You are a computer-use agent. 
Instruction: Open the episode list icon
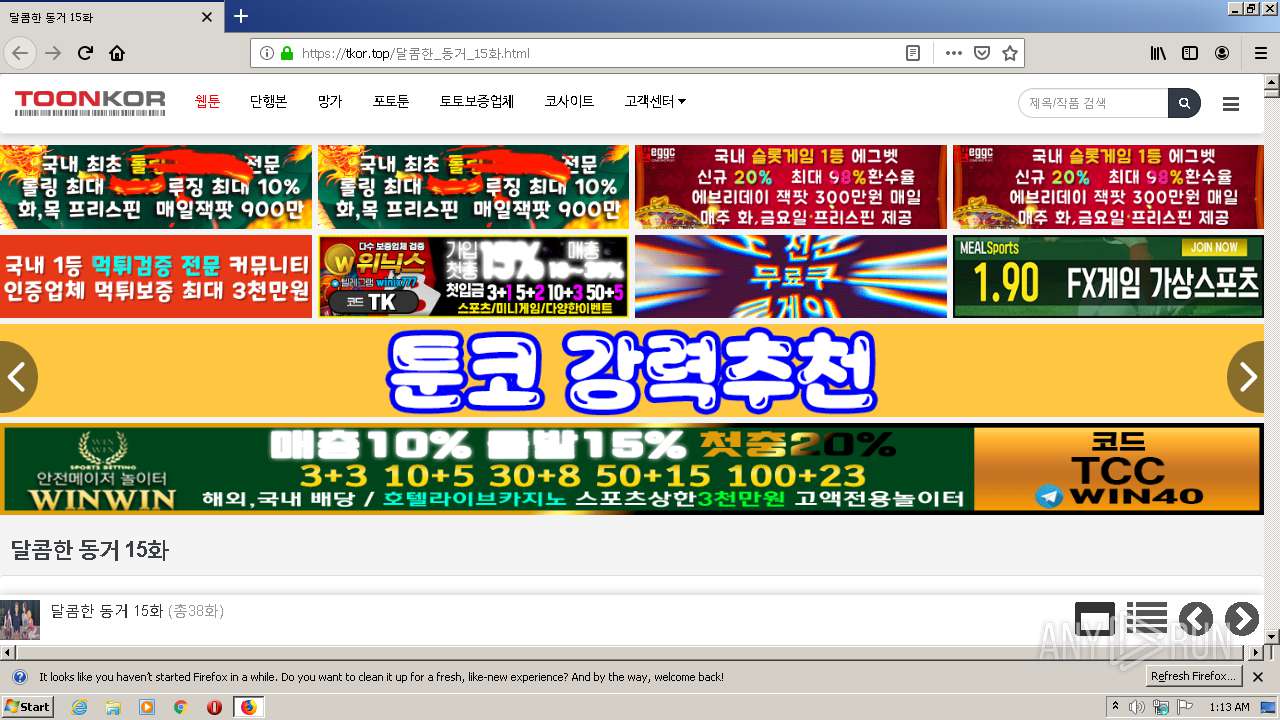click(x=1147, y=619)
